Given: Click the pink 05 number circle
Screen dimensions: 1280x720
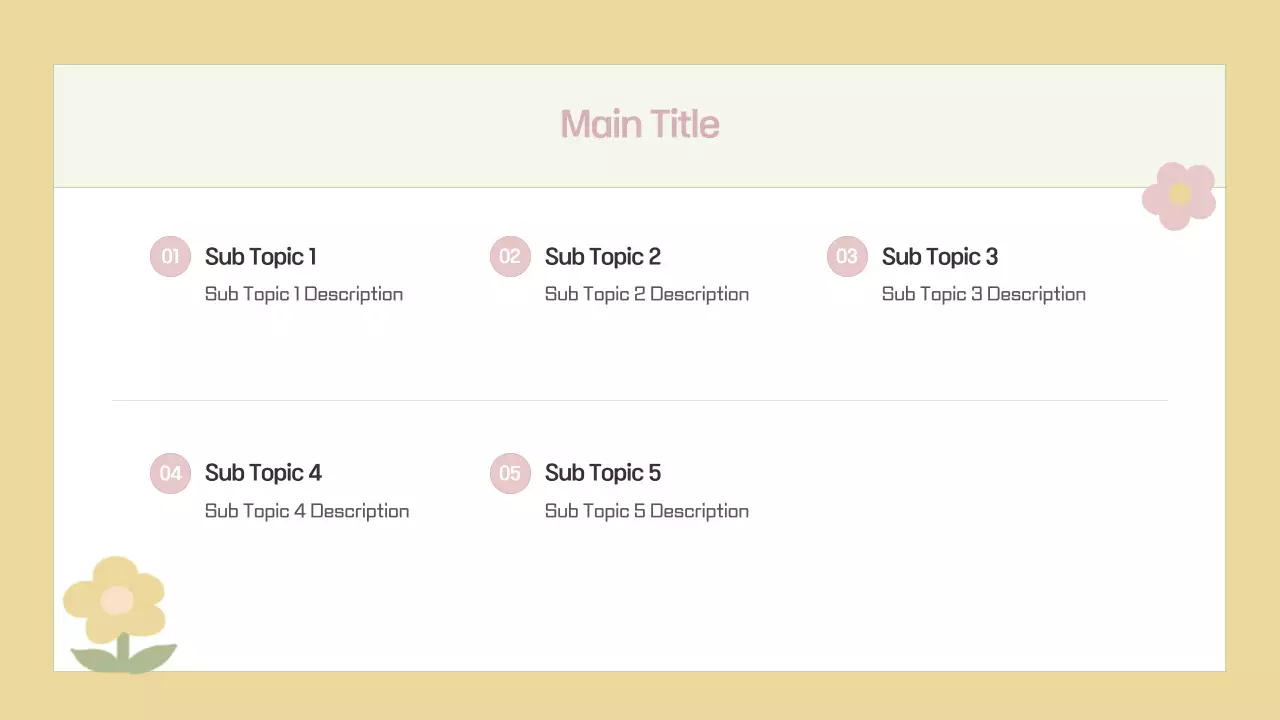Looking at the screenshot, I should pyautogui.click(x=510, y=473).
